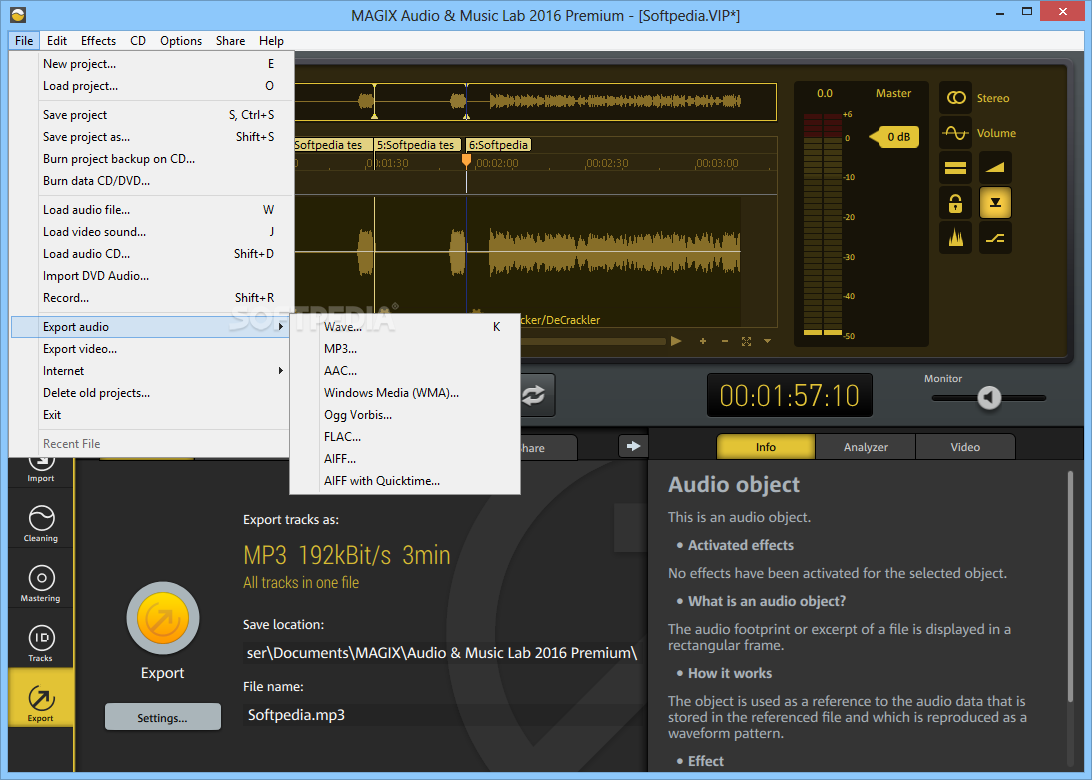Screen dimensions: 1092x780
Task: Expand the Internet submenu arrow
Action: 281,370
